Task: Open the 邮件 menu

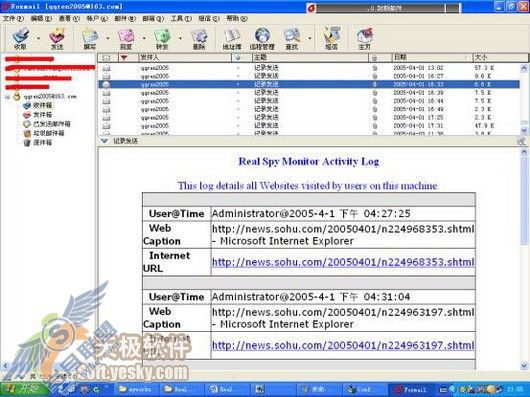Action: pyautogui.click(x=125, y=18)
